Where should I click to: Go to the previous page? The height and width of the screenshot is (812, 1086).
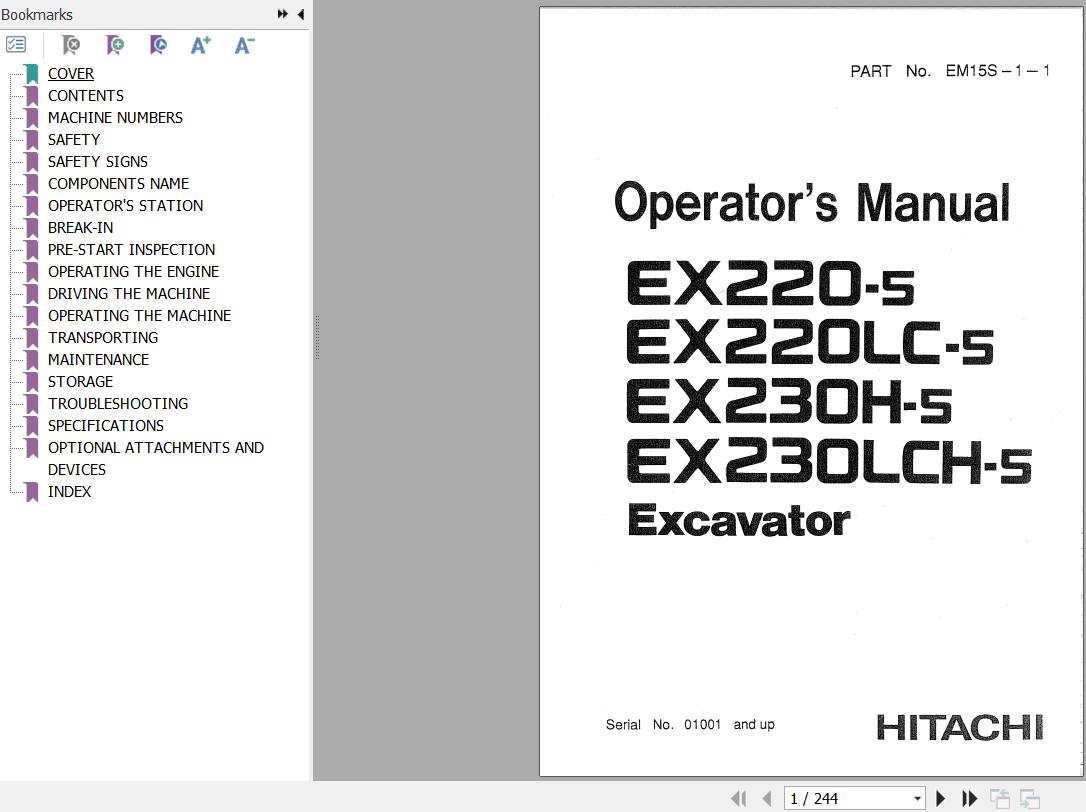pos(767,798)
